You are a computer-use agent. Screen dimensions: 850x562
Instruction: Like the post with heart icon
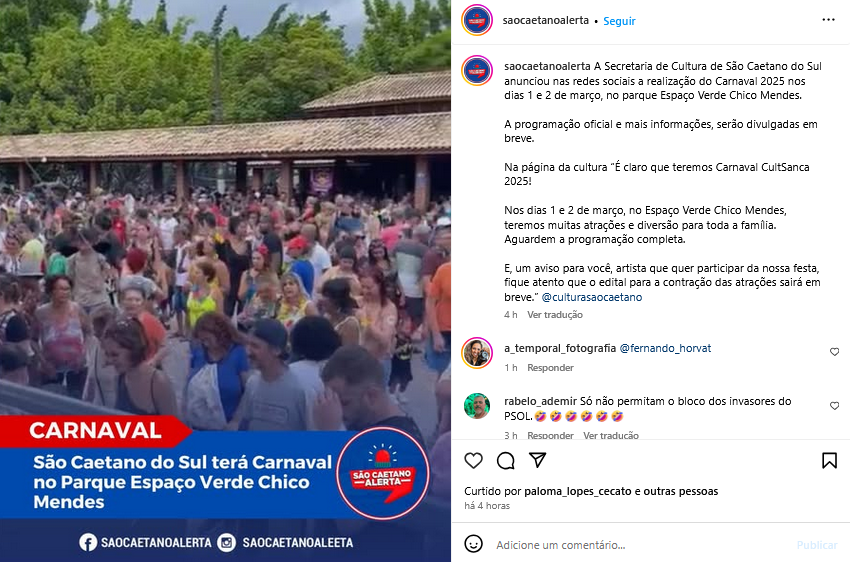[473, 461]
